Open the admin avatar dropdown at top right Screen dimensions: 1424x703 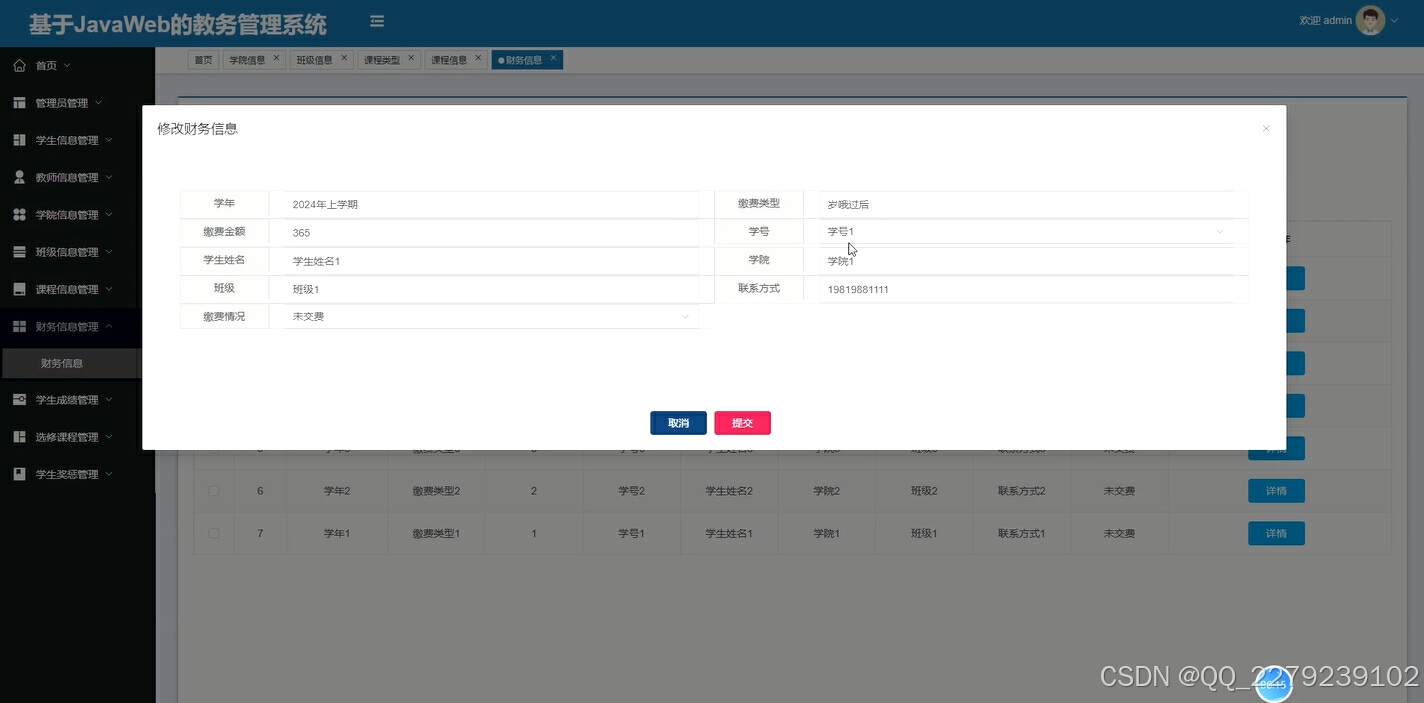pos(1369,19)
